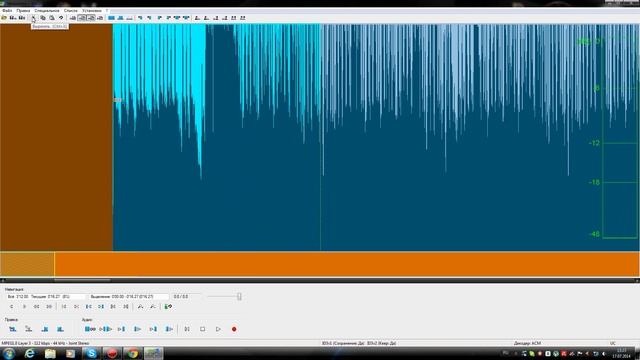The height and width of the screenshot is (360, 640).
Task: Go to file start navigation button
Action: pyautogui.click(x=64, y=307)
